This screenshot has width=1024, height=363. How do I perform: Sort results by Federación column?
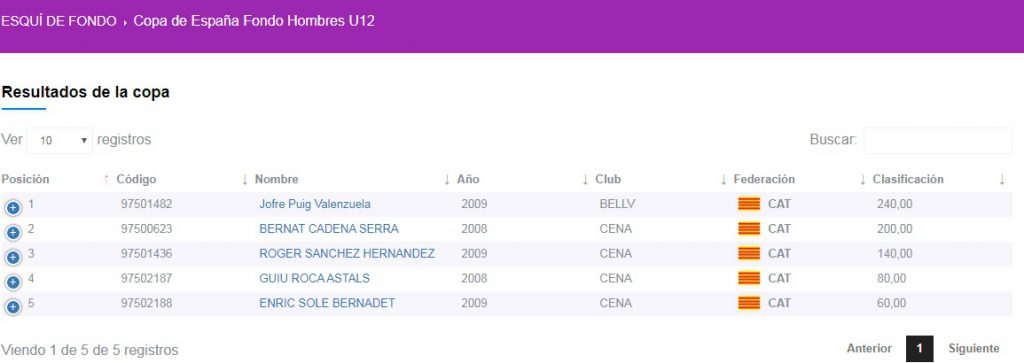tap(764, 180)
